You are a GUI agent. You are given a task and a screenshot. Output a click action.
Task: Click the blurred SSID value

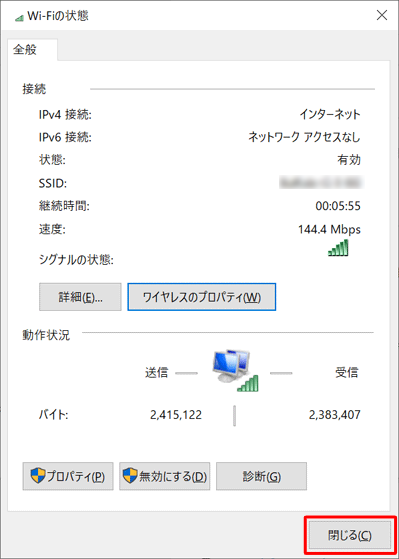[x=321, y=183]
